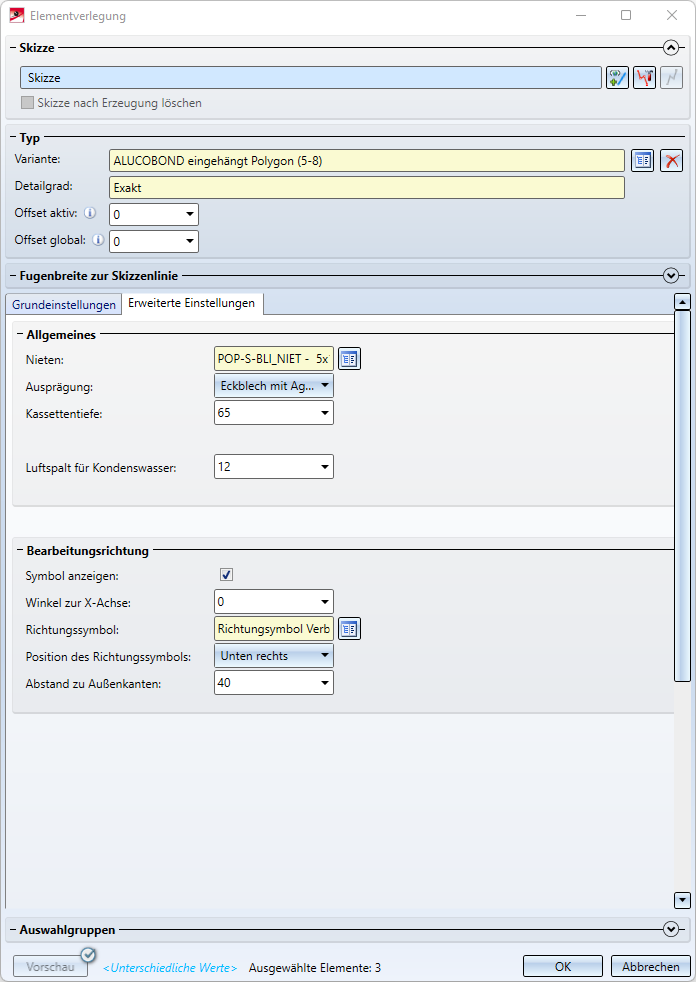
Task: Click Unterschiedliche Werte text
Action: (170, 968)
